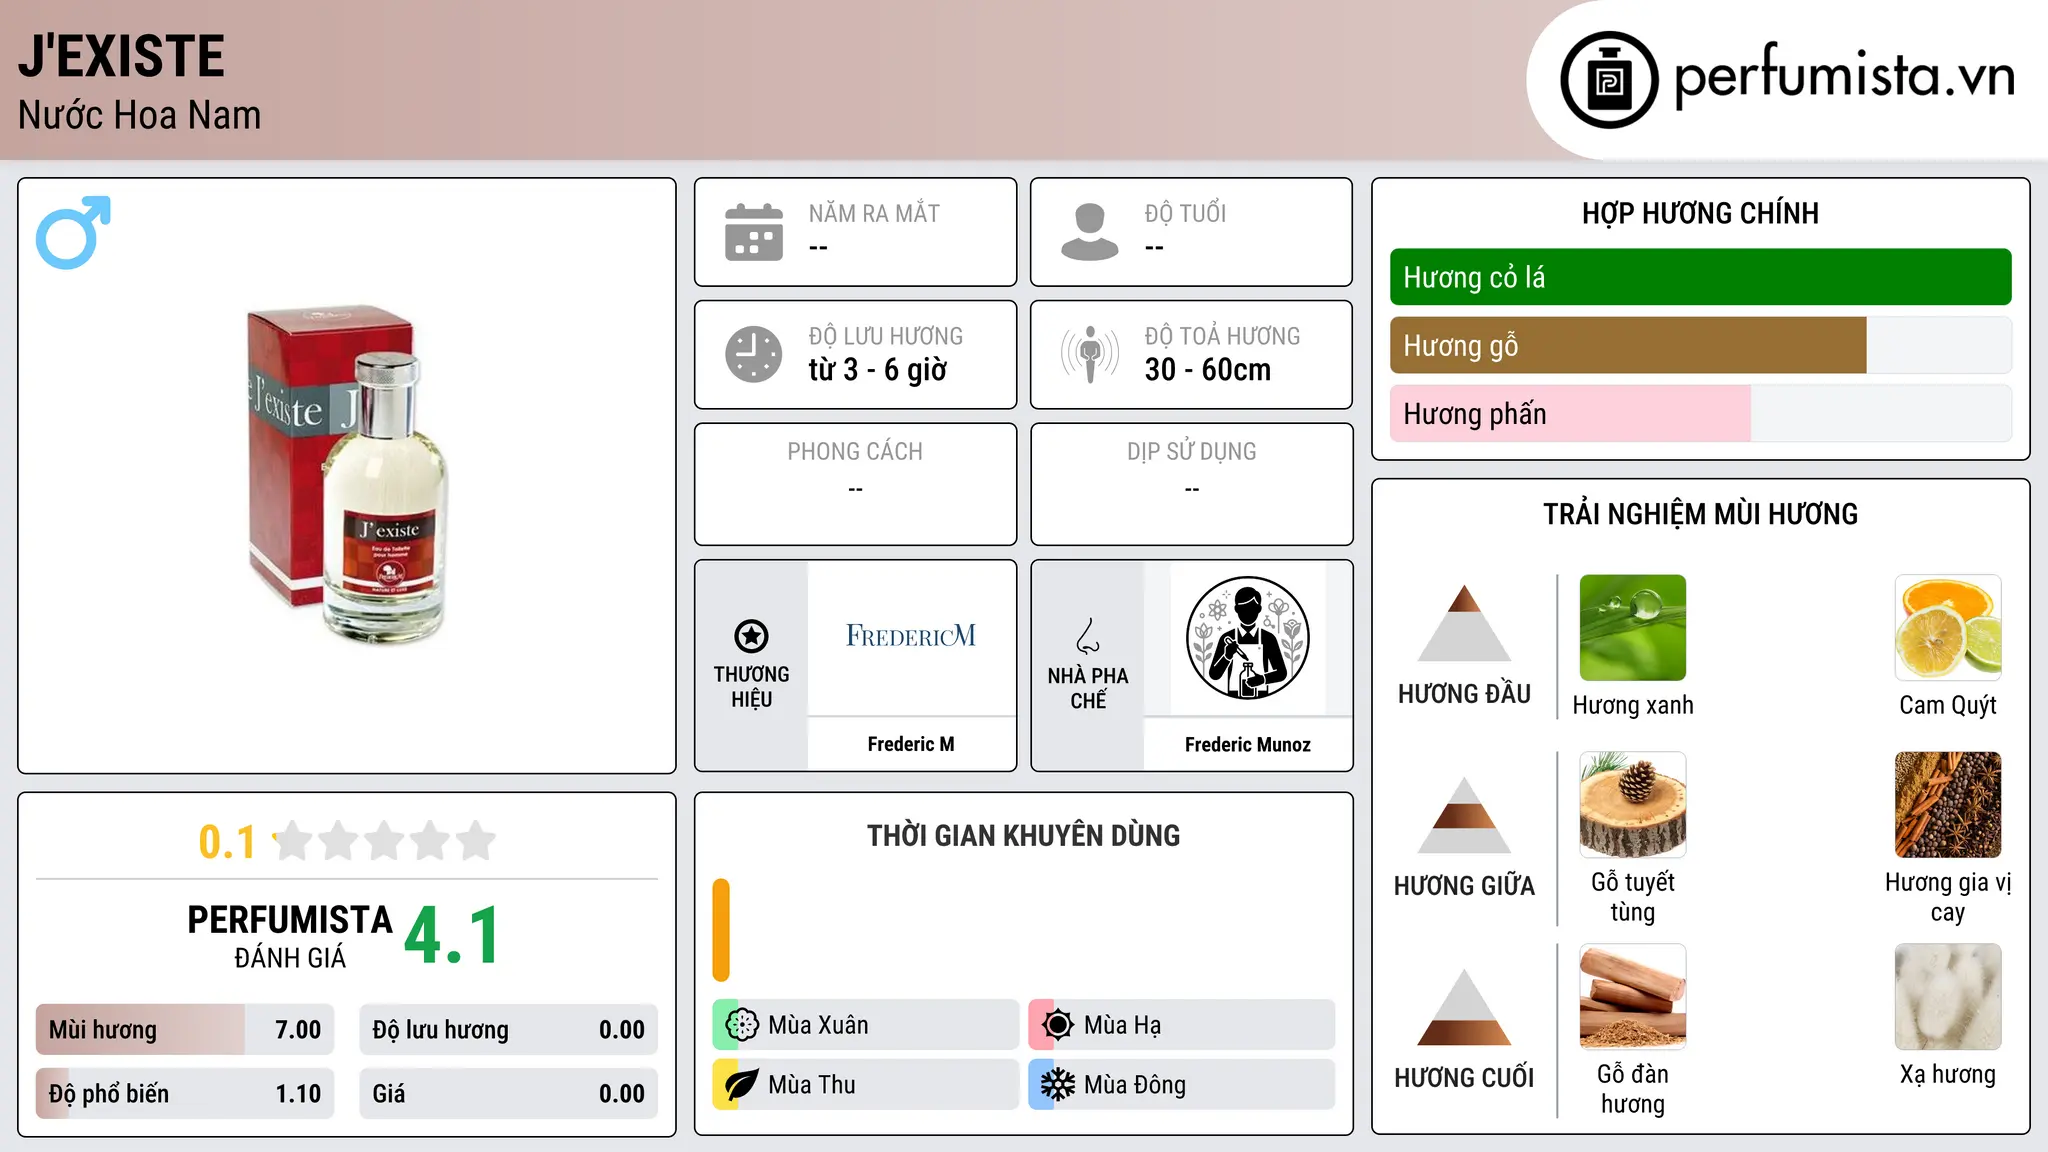Click the perfumista.vn site name

tap(1844, 77)
